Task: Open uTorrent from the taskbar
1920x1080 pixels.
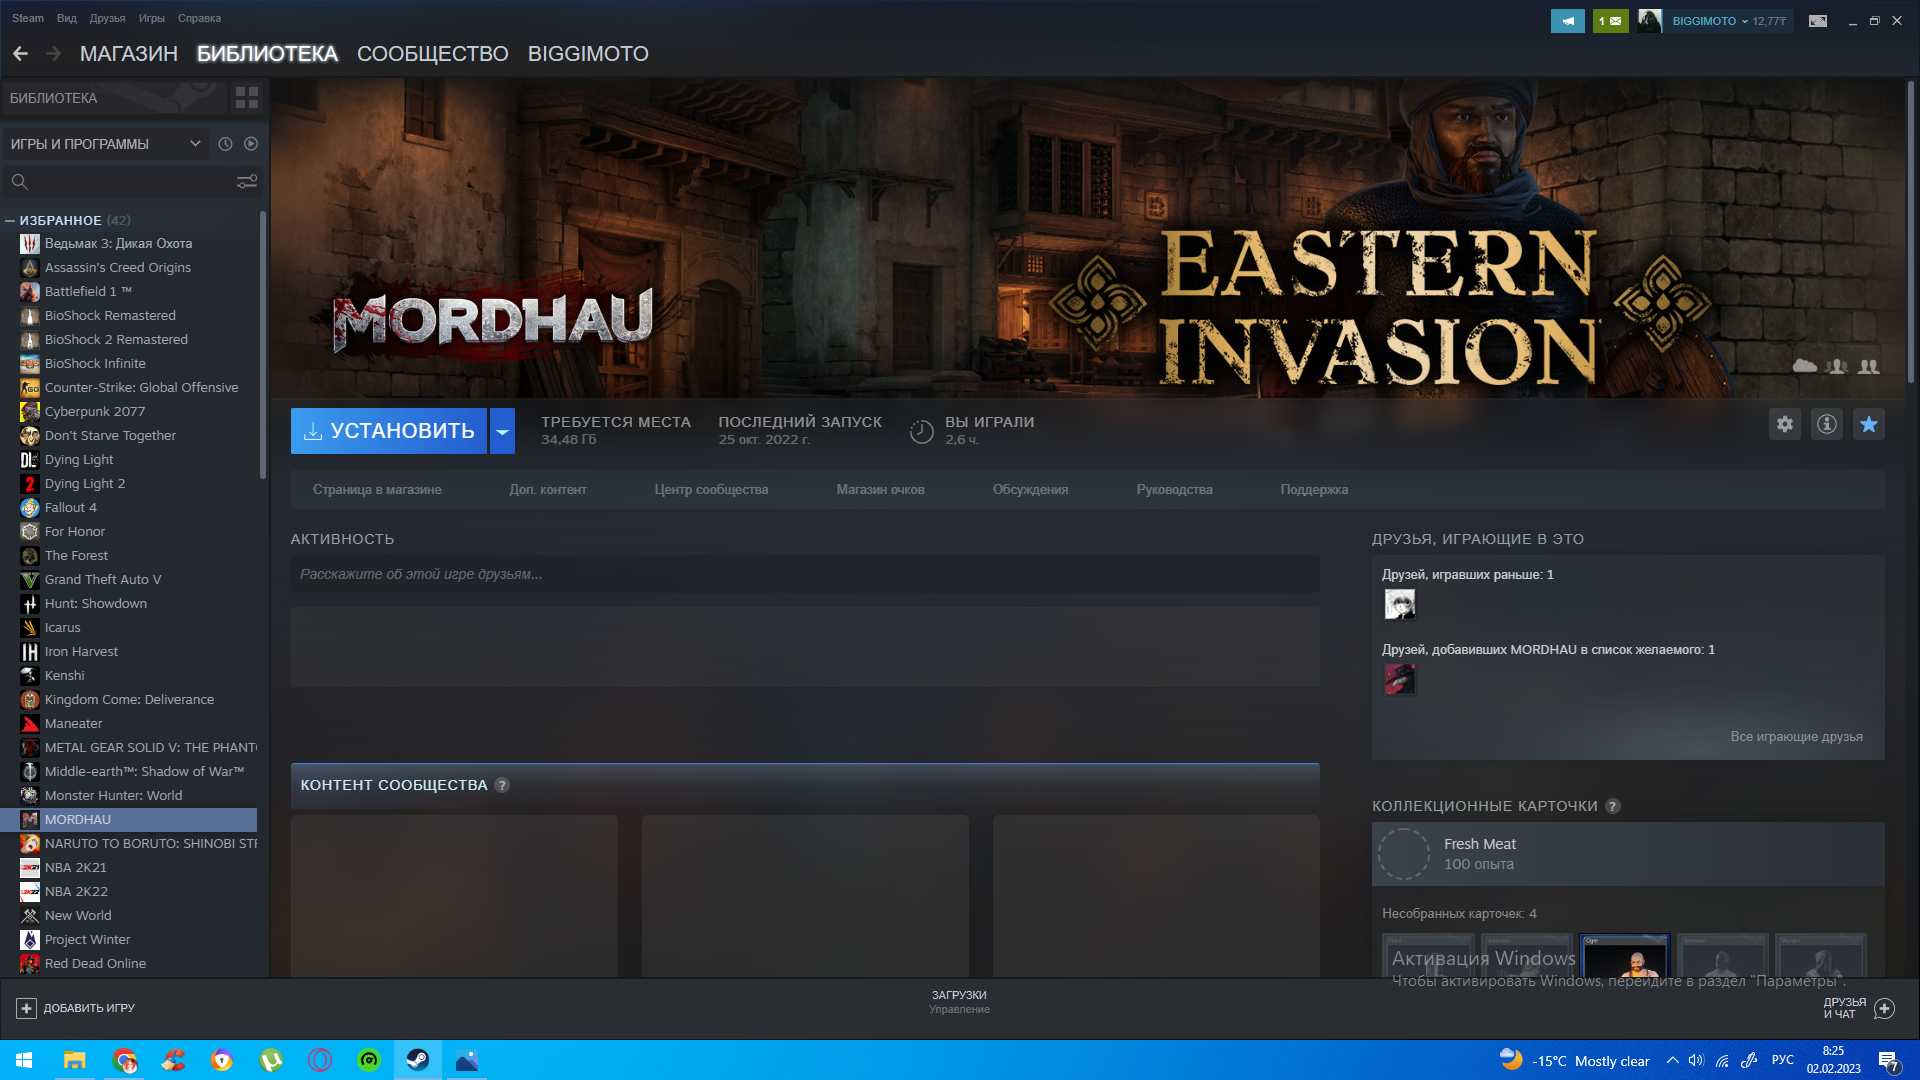Action: click(271, 1060)
